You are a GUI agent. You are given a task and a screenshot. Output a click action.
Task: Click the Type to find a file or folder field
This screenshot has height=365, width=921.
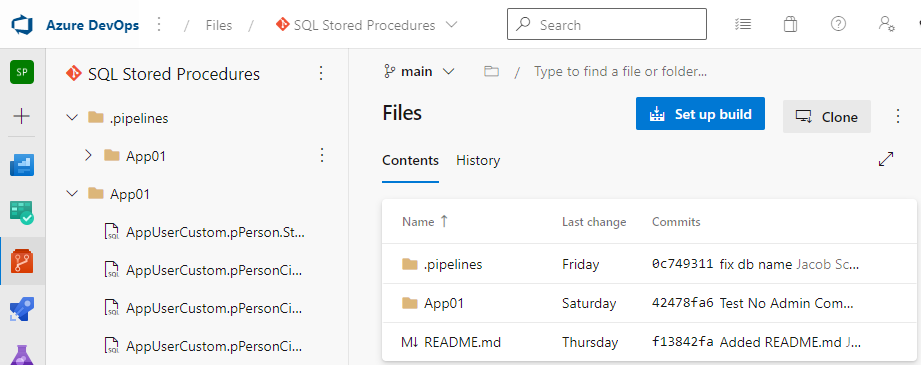coord(620,72)
